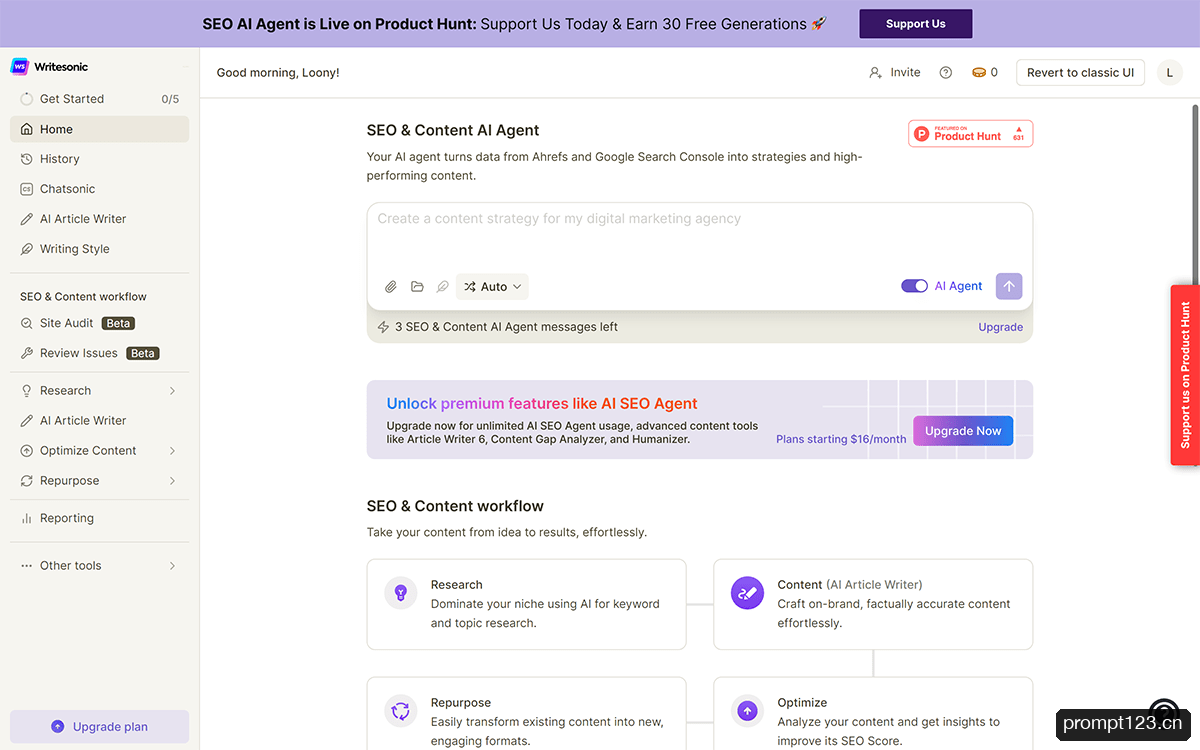This screenshot has height=750, width=1200.
Task: Expand the Repurpose sidebar section
Action: coord(99,481)
